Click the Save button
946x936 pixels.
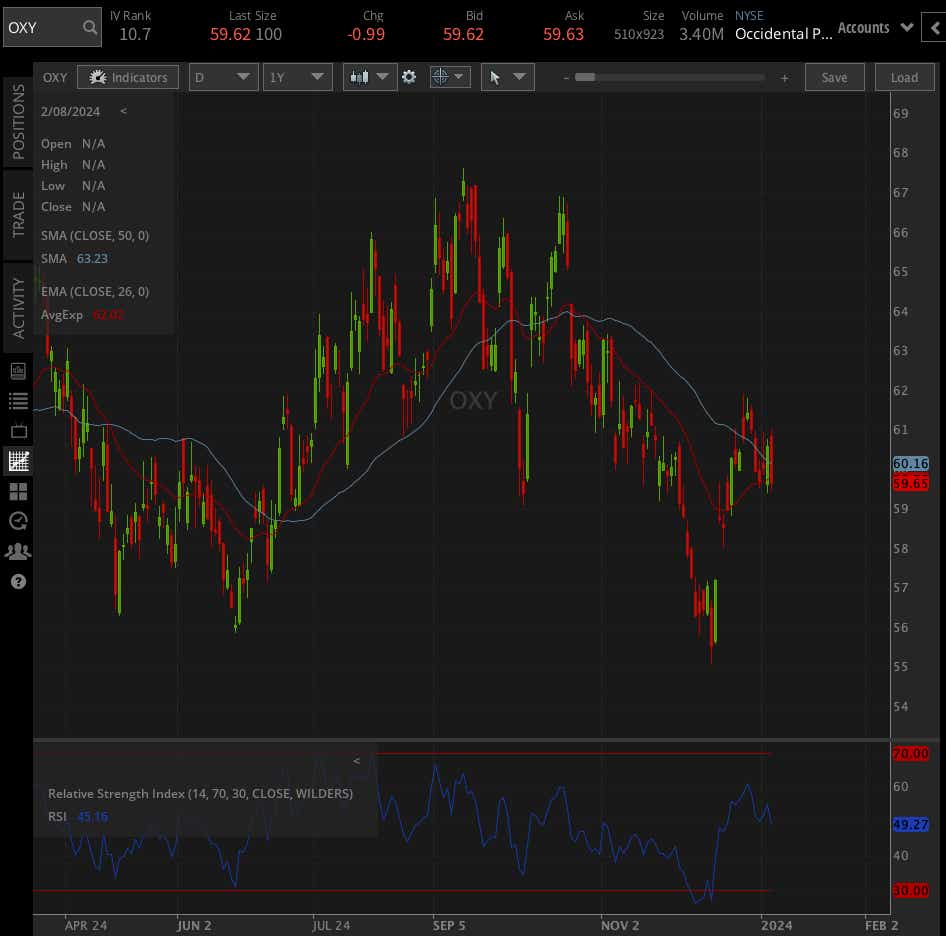click(x=834, y=76)
